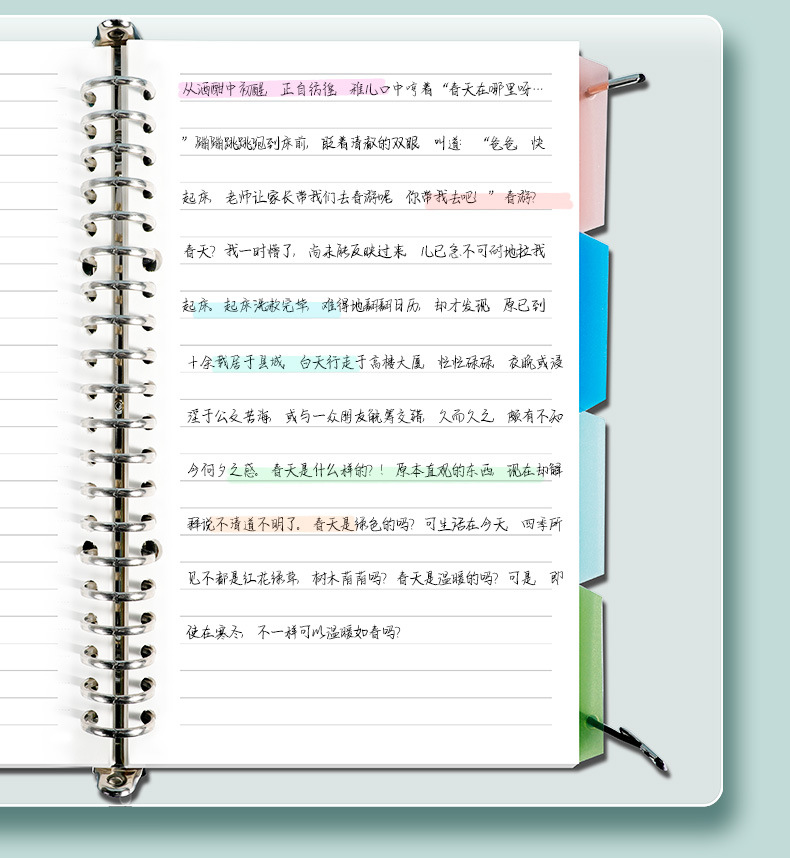Click the text "树木苗苗吗?"
Image resolution: width=790 pixels, height=858 pixels.
tap(350, 578)
